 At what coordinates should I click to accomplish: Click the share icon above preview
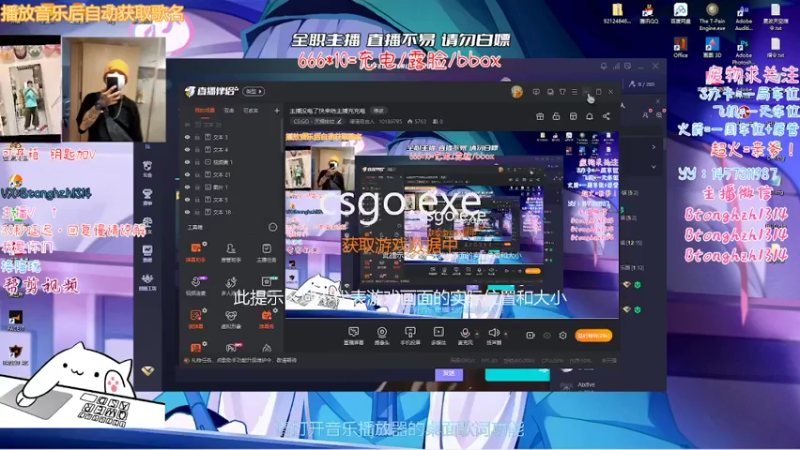[x=606, y=117]
